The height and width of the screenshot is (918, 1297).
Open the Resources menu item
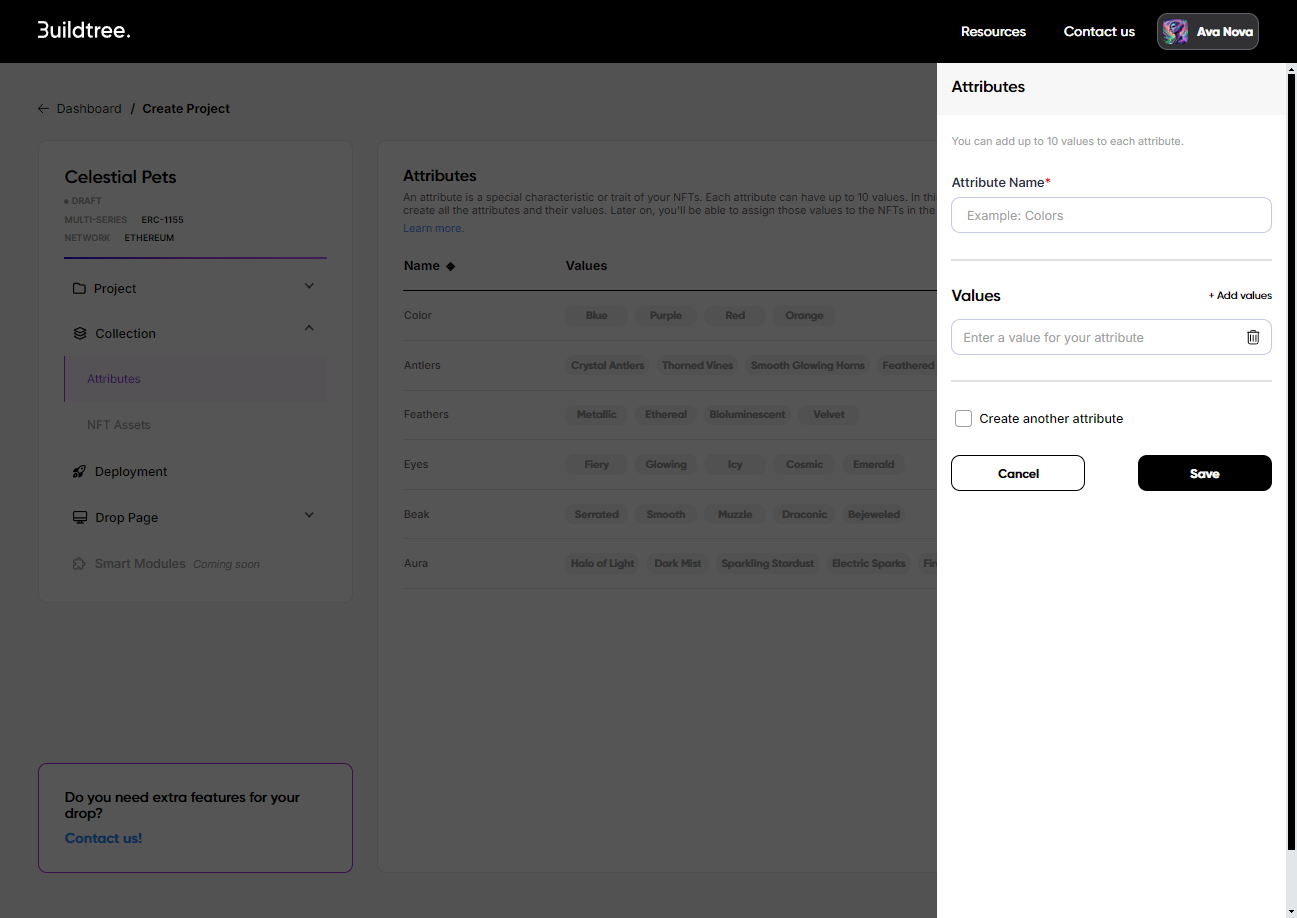[x=993, y=32]
